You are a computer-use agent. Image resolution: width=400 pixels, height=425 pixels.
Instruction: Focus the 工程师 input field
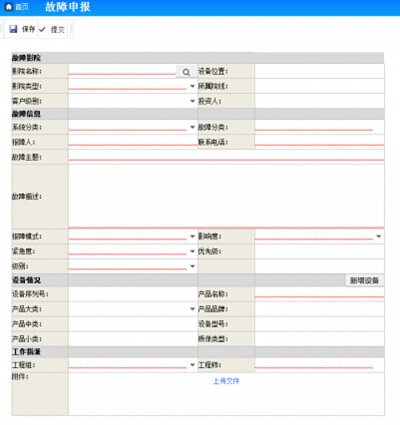click(x=314, y=365)
